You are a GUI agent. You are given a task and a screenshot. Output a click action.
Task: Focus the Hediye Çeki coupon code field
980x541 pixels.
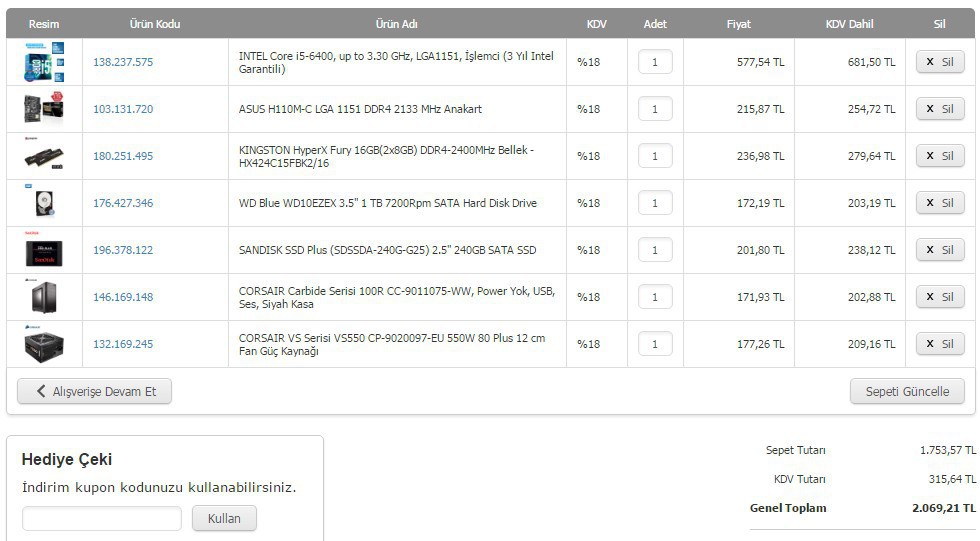pos(102,519)
